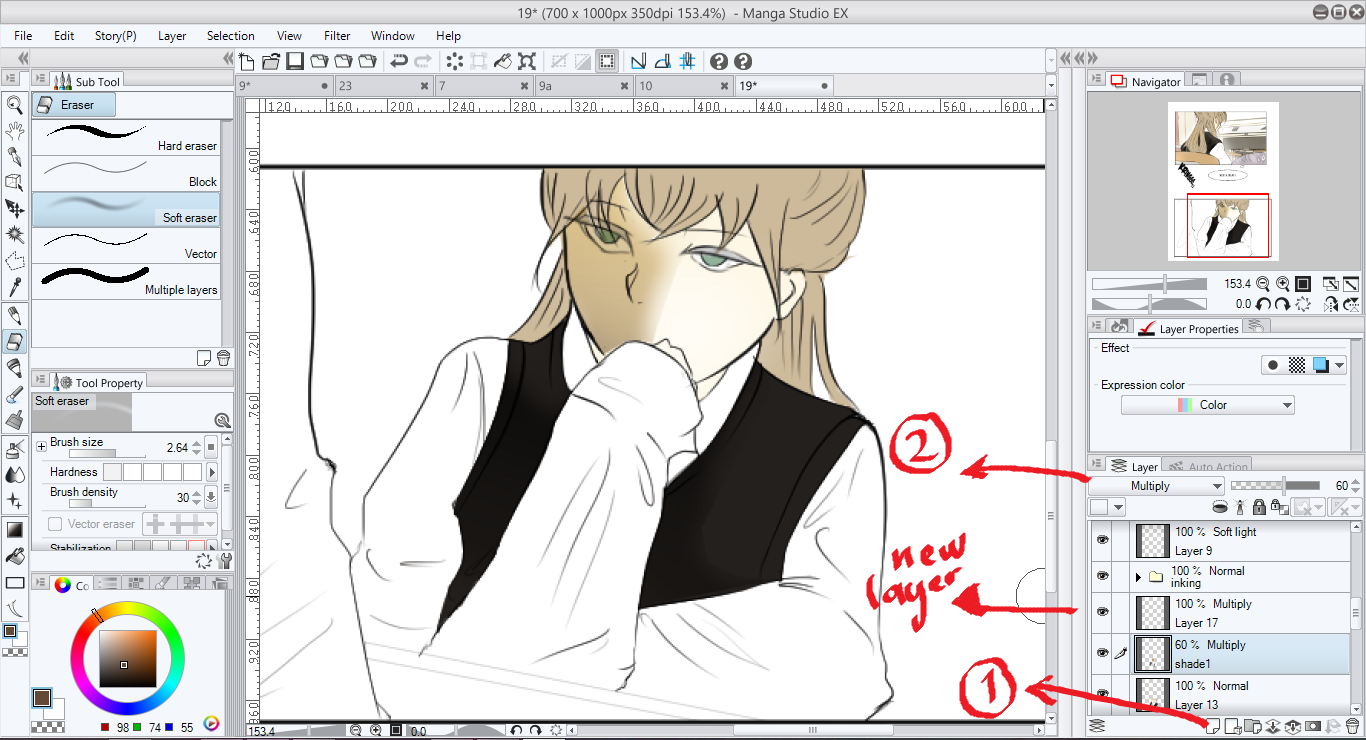Toggle visibility of Layer 17

click(1102, 612)
